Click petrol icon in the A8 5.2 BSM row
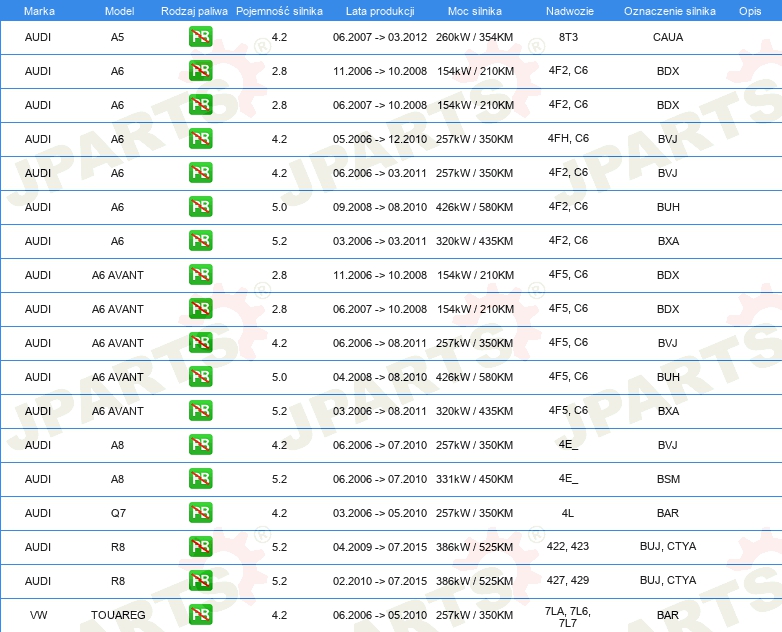The width and height of the screenshot is (782, 632). (200, 478)
